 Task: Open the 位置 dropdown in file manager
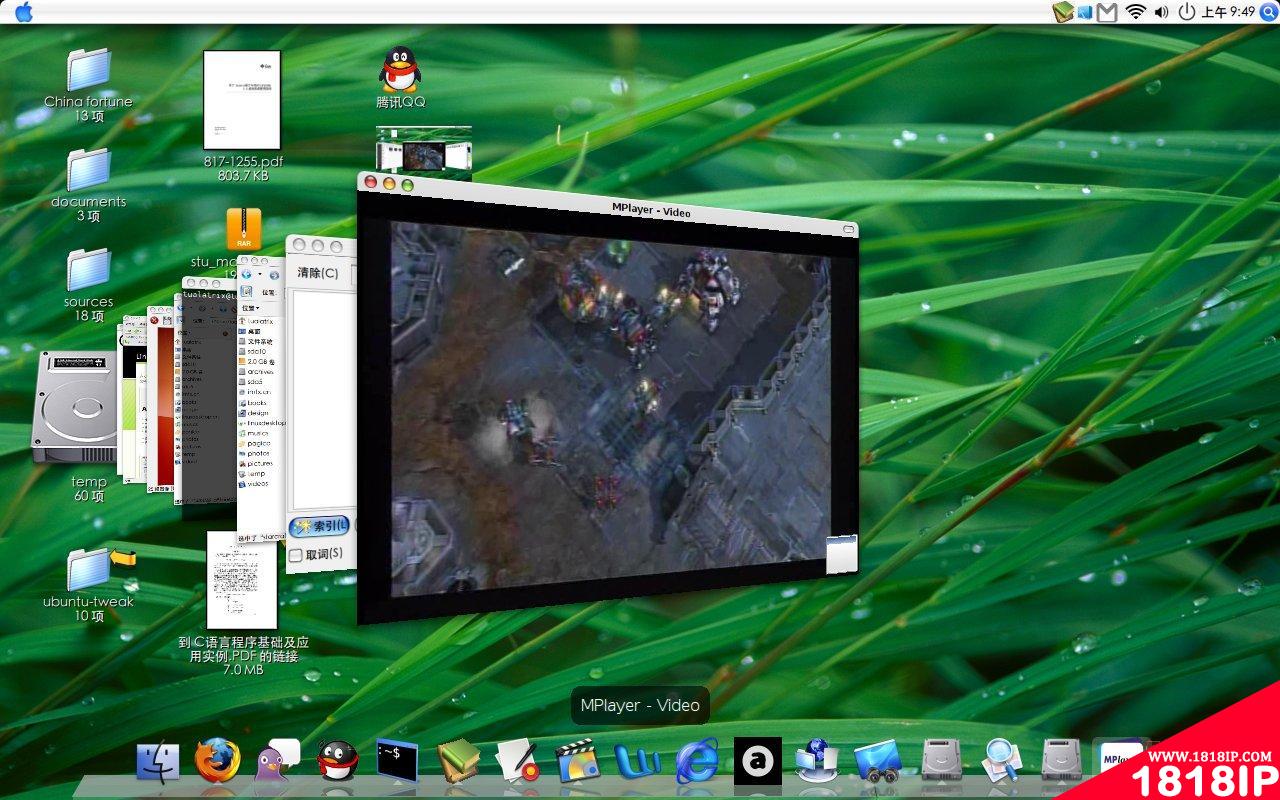(x=251, y=308)
